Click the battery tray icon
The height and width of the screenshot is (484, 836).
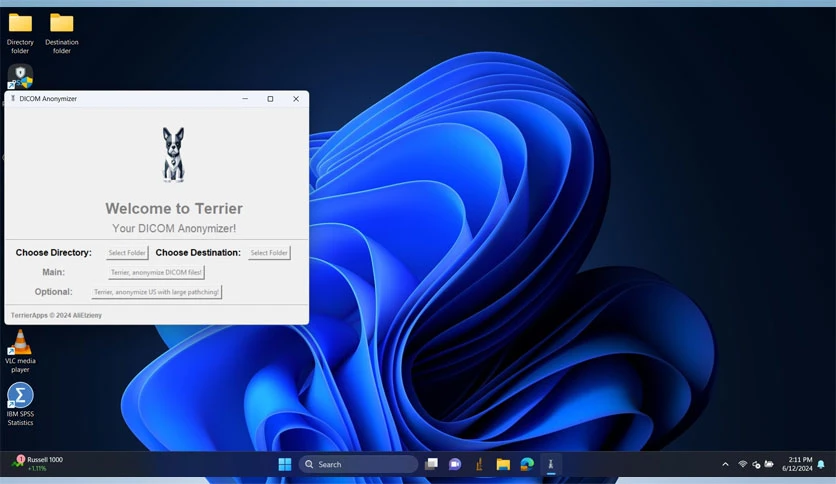tap(769, 464)
